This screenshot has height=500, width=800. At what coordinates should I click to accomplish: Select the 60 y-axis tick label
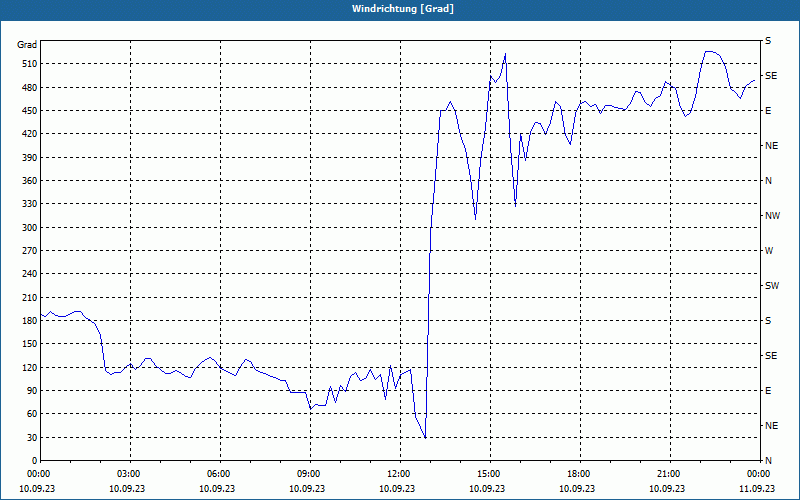tap(33, 414)
